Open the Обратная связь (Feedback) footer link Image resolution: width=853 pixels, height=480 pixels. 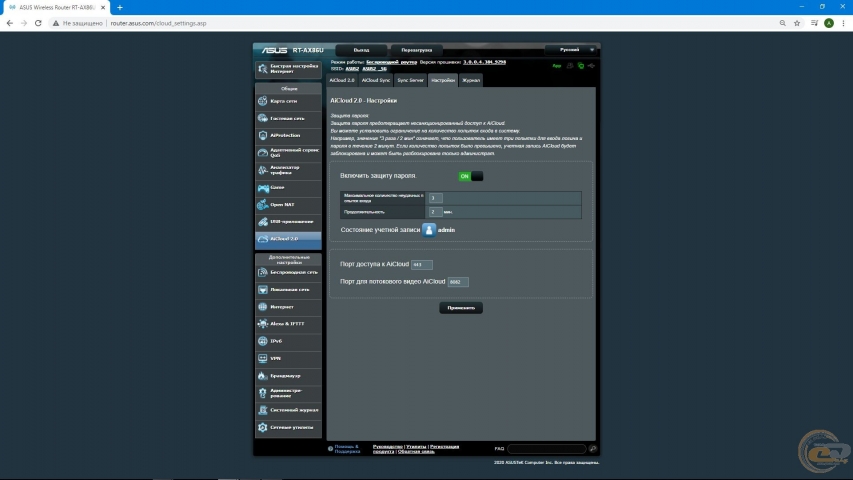[416, 452]
